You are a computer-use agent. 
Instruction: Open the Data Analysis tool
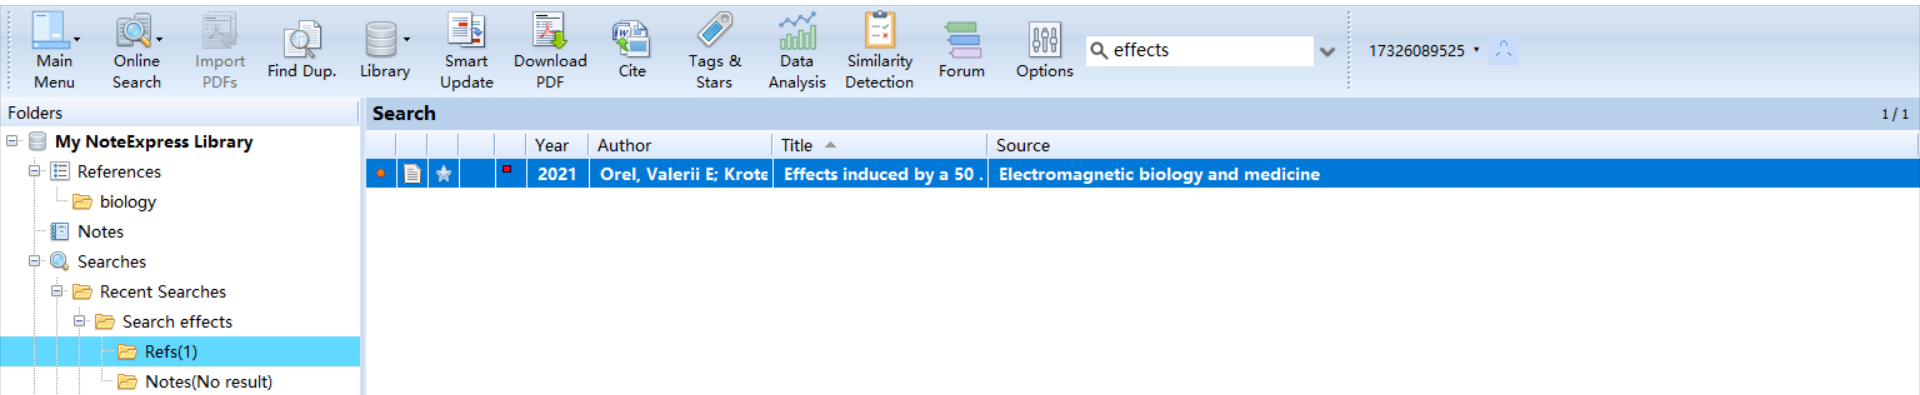click(797, 31)
